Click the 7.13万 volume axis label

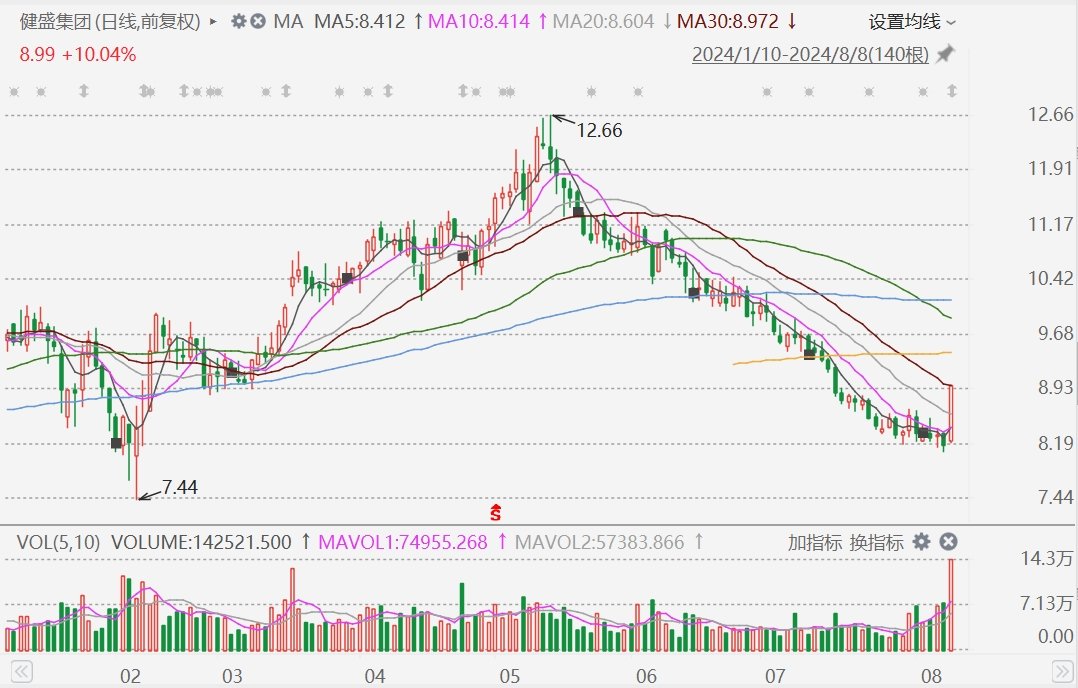click(x=1046, y=603)
